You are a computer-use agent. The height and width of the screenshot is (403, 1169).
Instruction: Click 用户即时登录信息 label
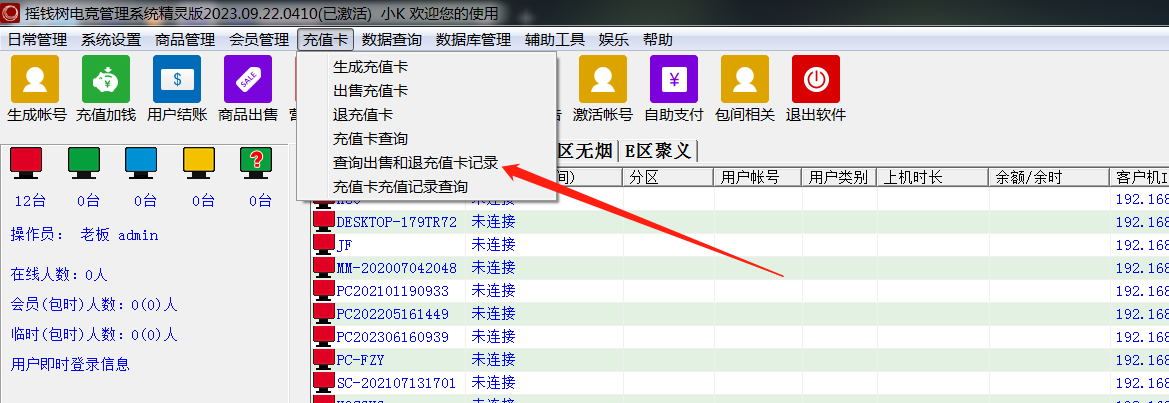[x=70, y=364]
